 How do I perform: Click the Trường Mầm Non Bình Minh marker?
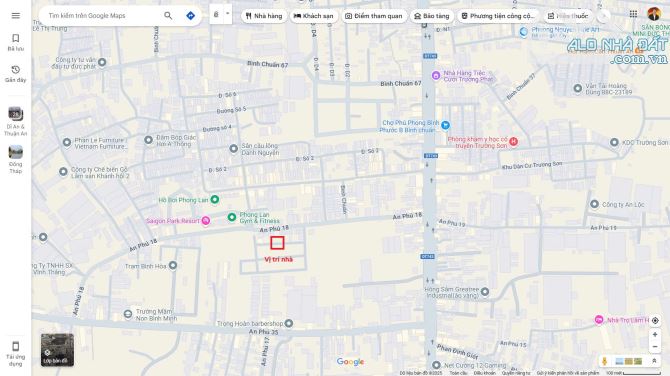(128, 314)
